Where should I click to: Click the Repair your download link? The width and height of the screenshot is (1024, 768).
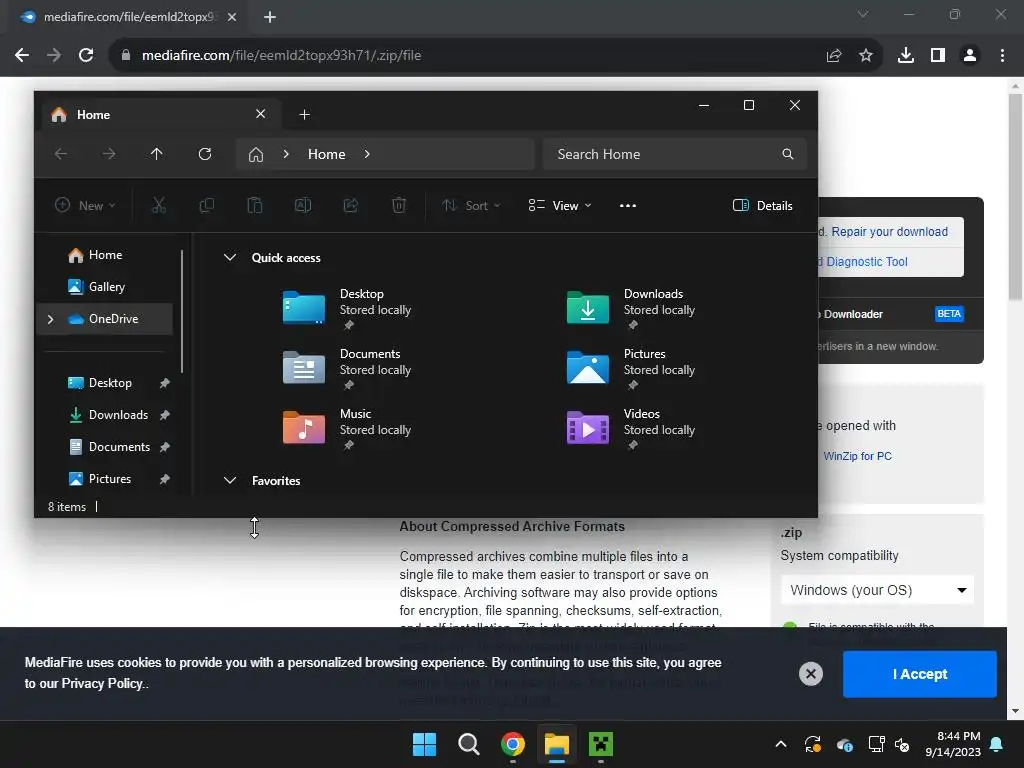point(889,232)
